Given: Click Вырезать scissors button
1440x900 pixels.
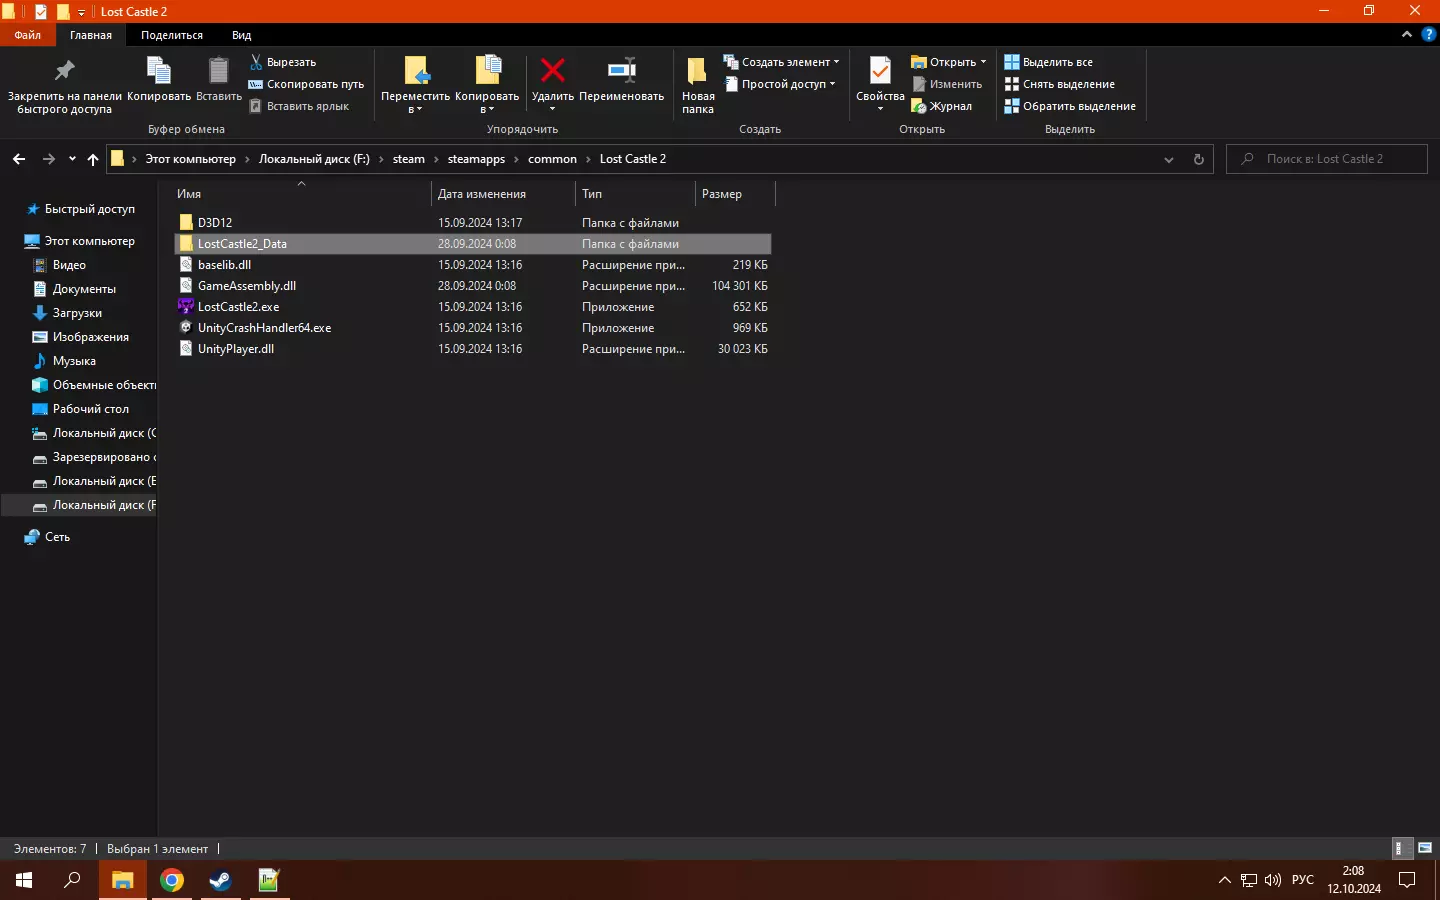Looking at the screenshot, I should tap(283, 62).
